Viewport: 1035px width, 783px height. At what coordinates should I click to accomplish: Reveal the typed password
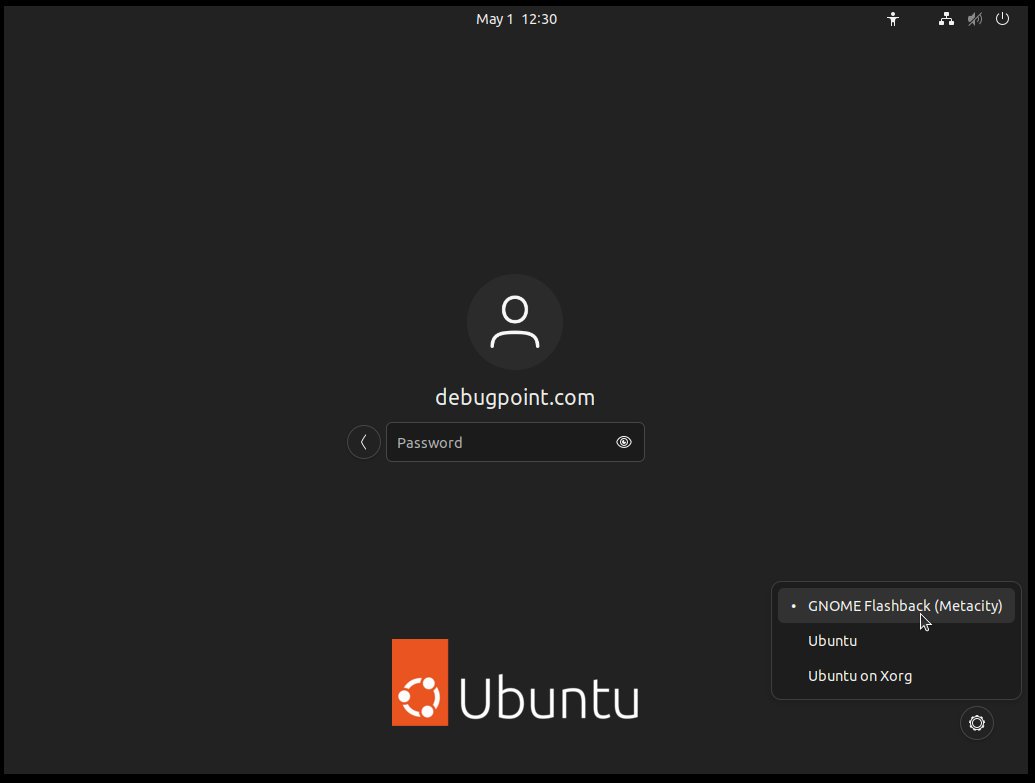click(x=623, y=441)
